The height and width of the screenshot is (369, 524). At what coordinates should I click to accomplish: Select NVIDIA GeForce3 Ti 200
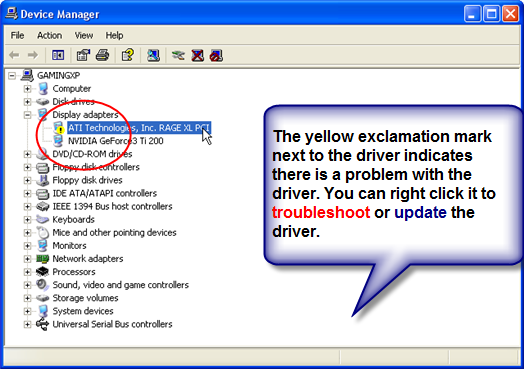pos(116,141)
